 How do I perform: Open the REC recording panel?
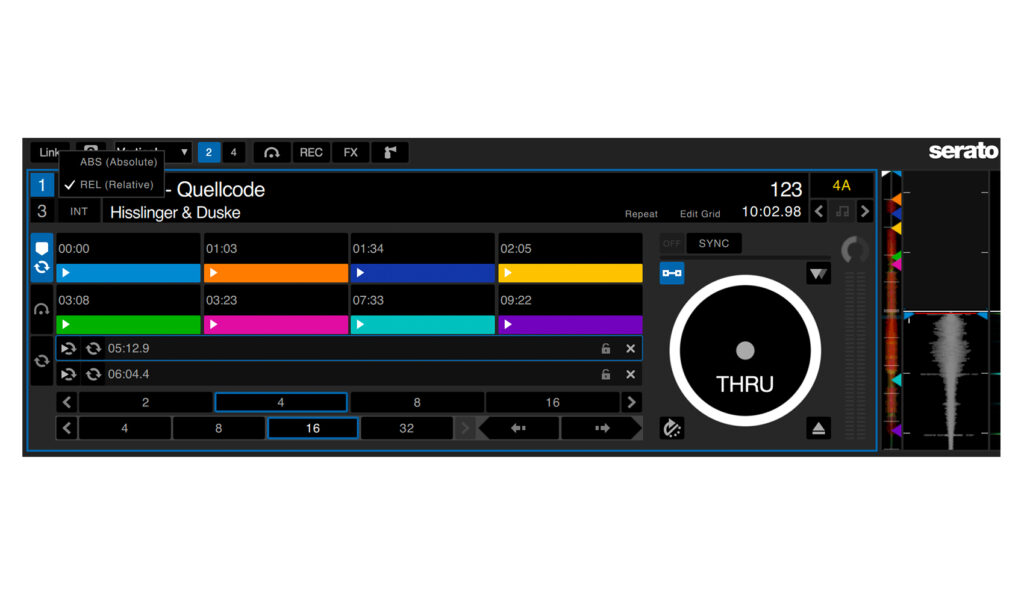[311, 152]
